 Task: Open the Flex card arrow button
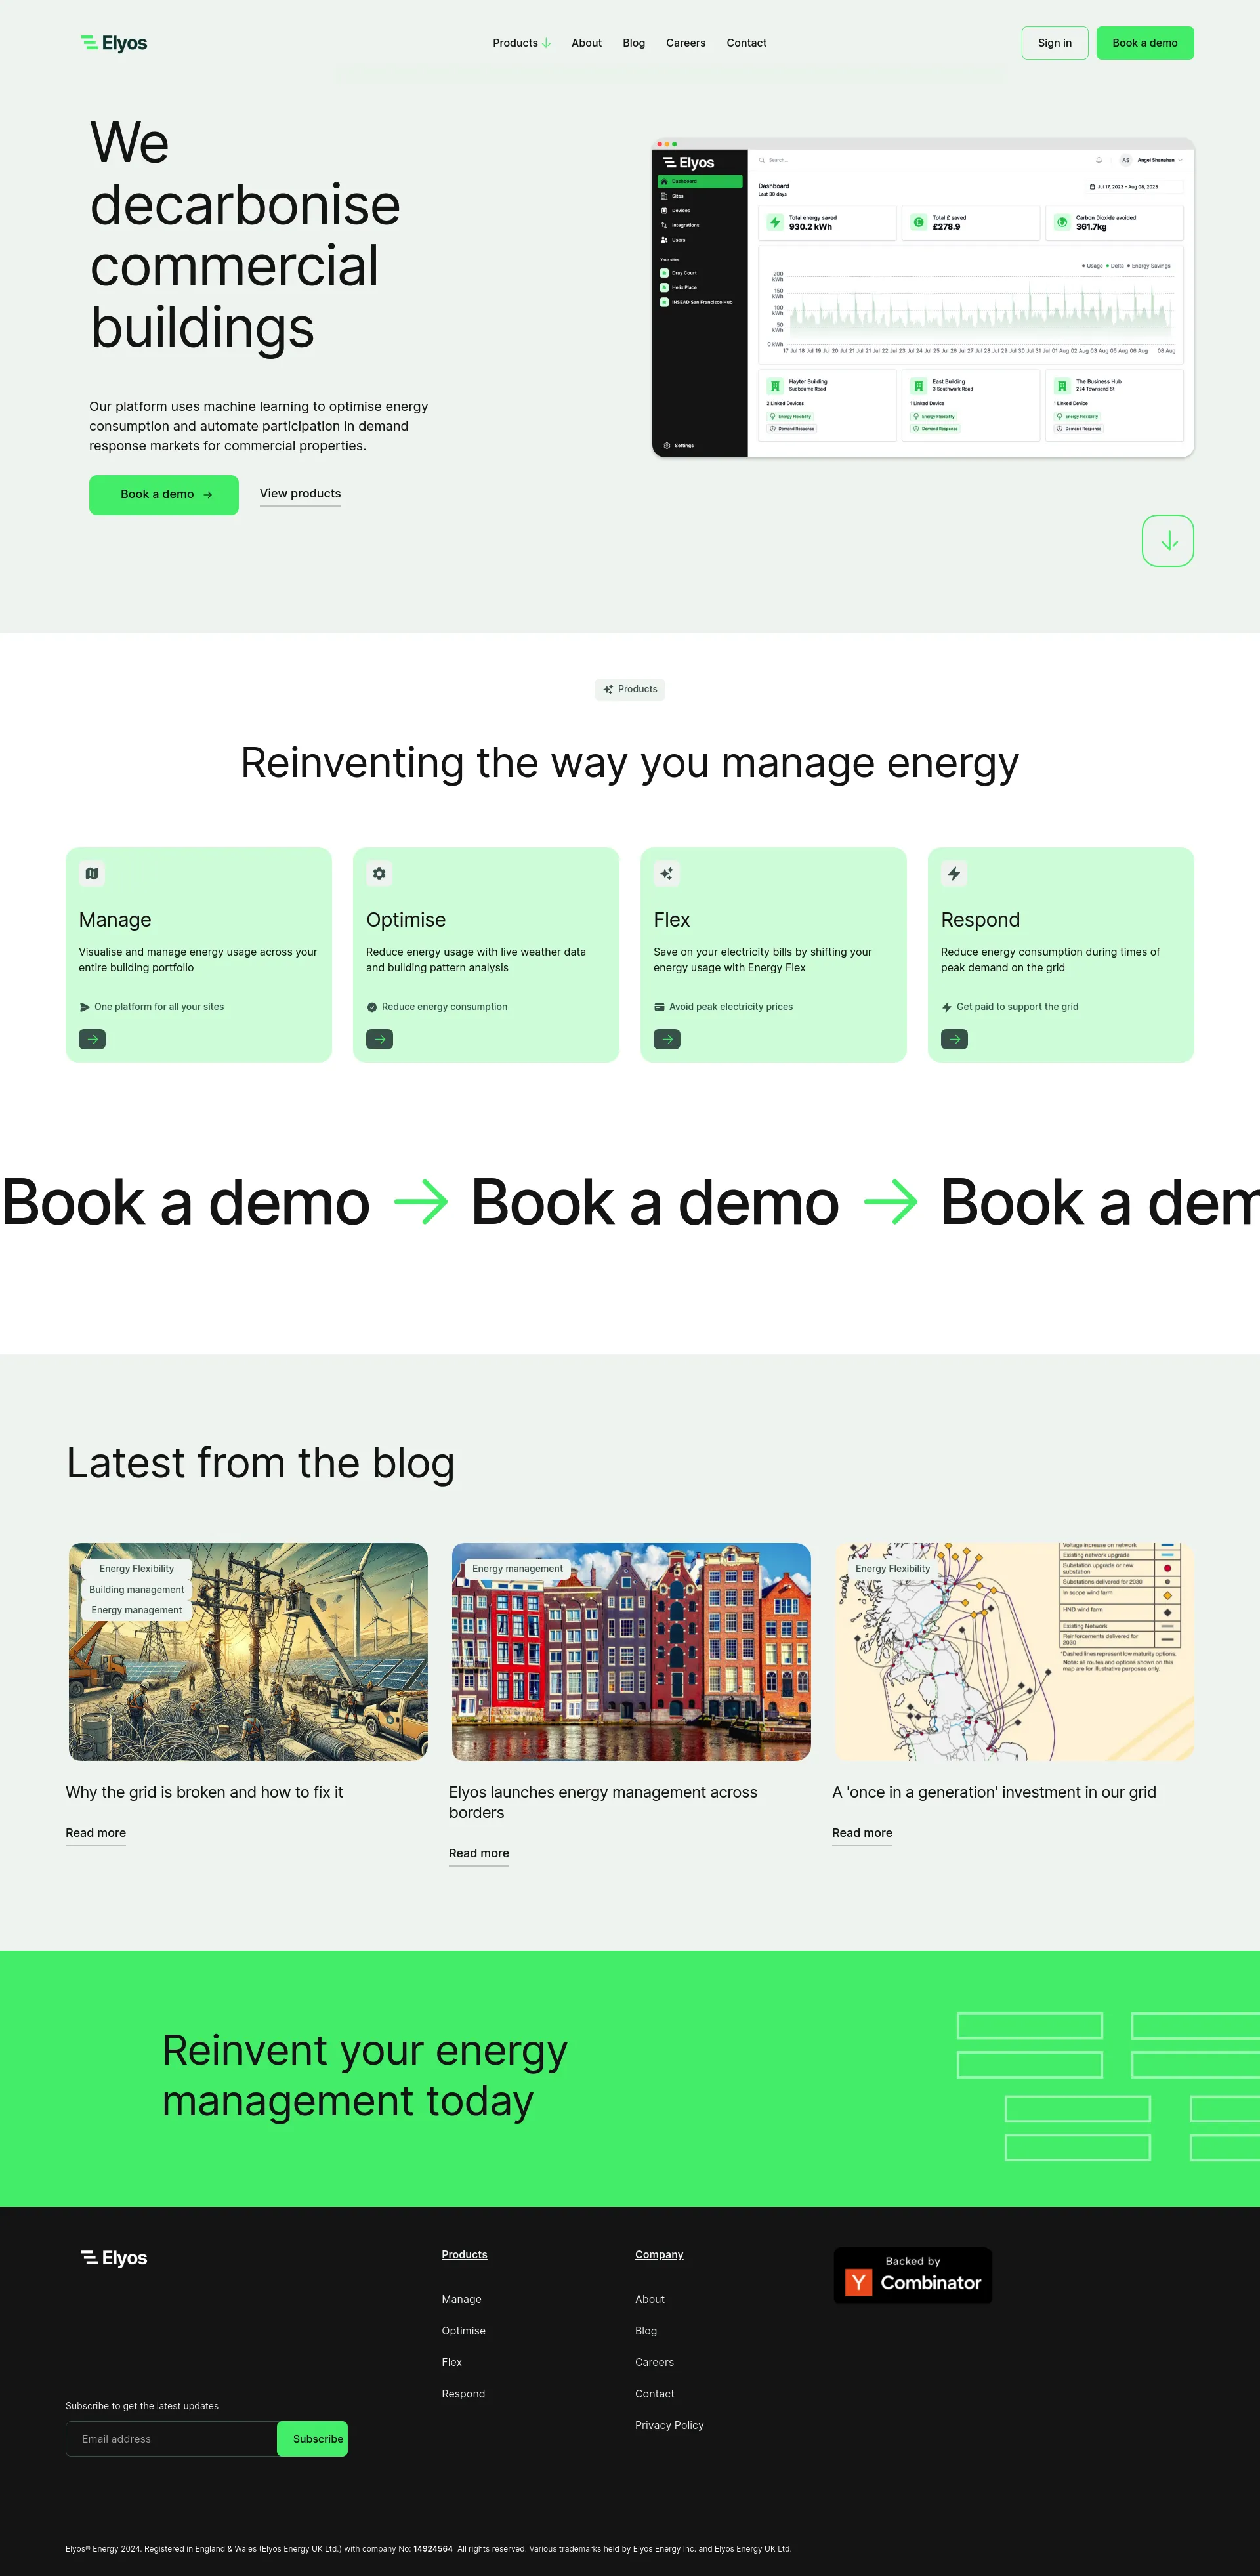point(667,1039)
